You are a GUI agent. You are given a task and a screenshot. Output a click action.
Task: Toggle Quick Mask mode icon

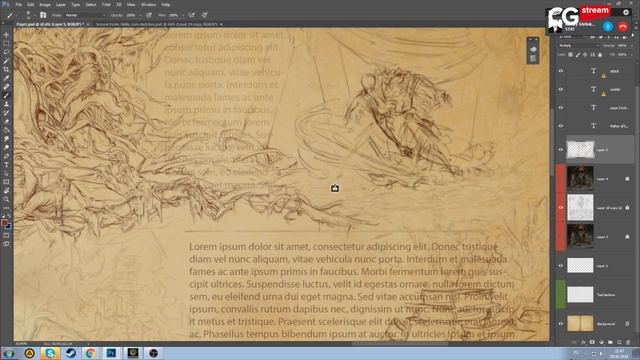[x=6, y=236]
